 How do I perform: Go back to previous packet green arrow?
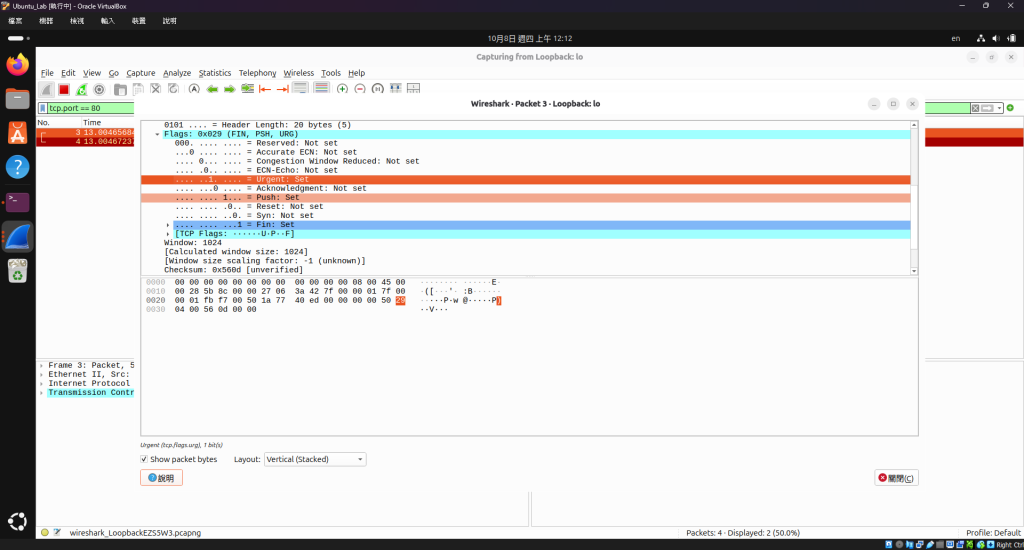[212, 89]
